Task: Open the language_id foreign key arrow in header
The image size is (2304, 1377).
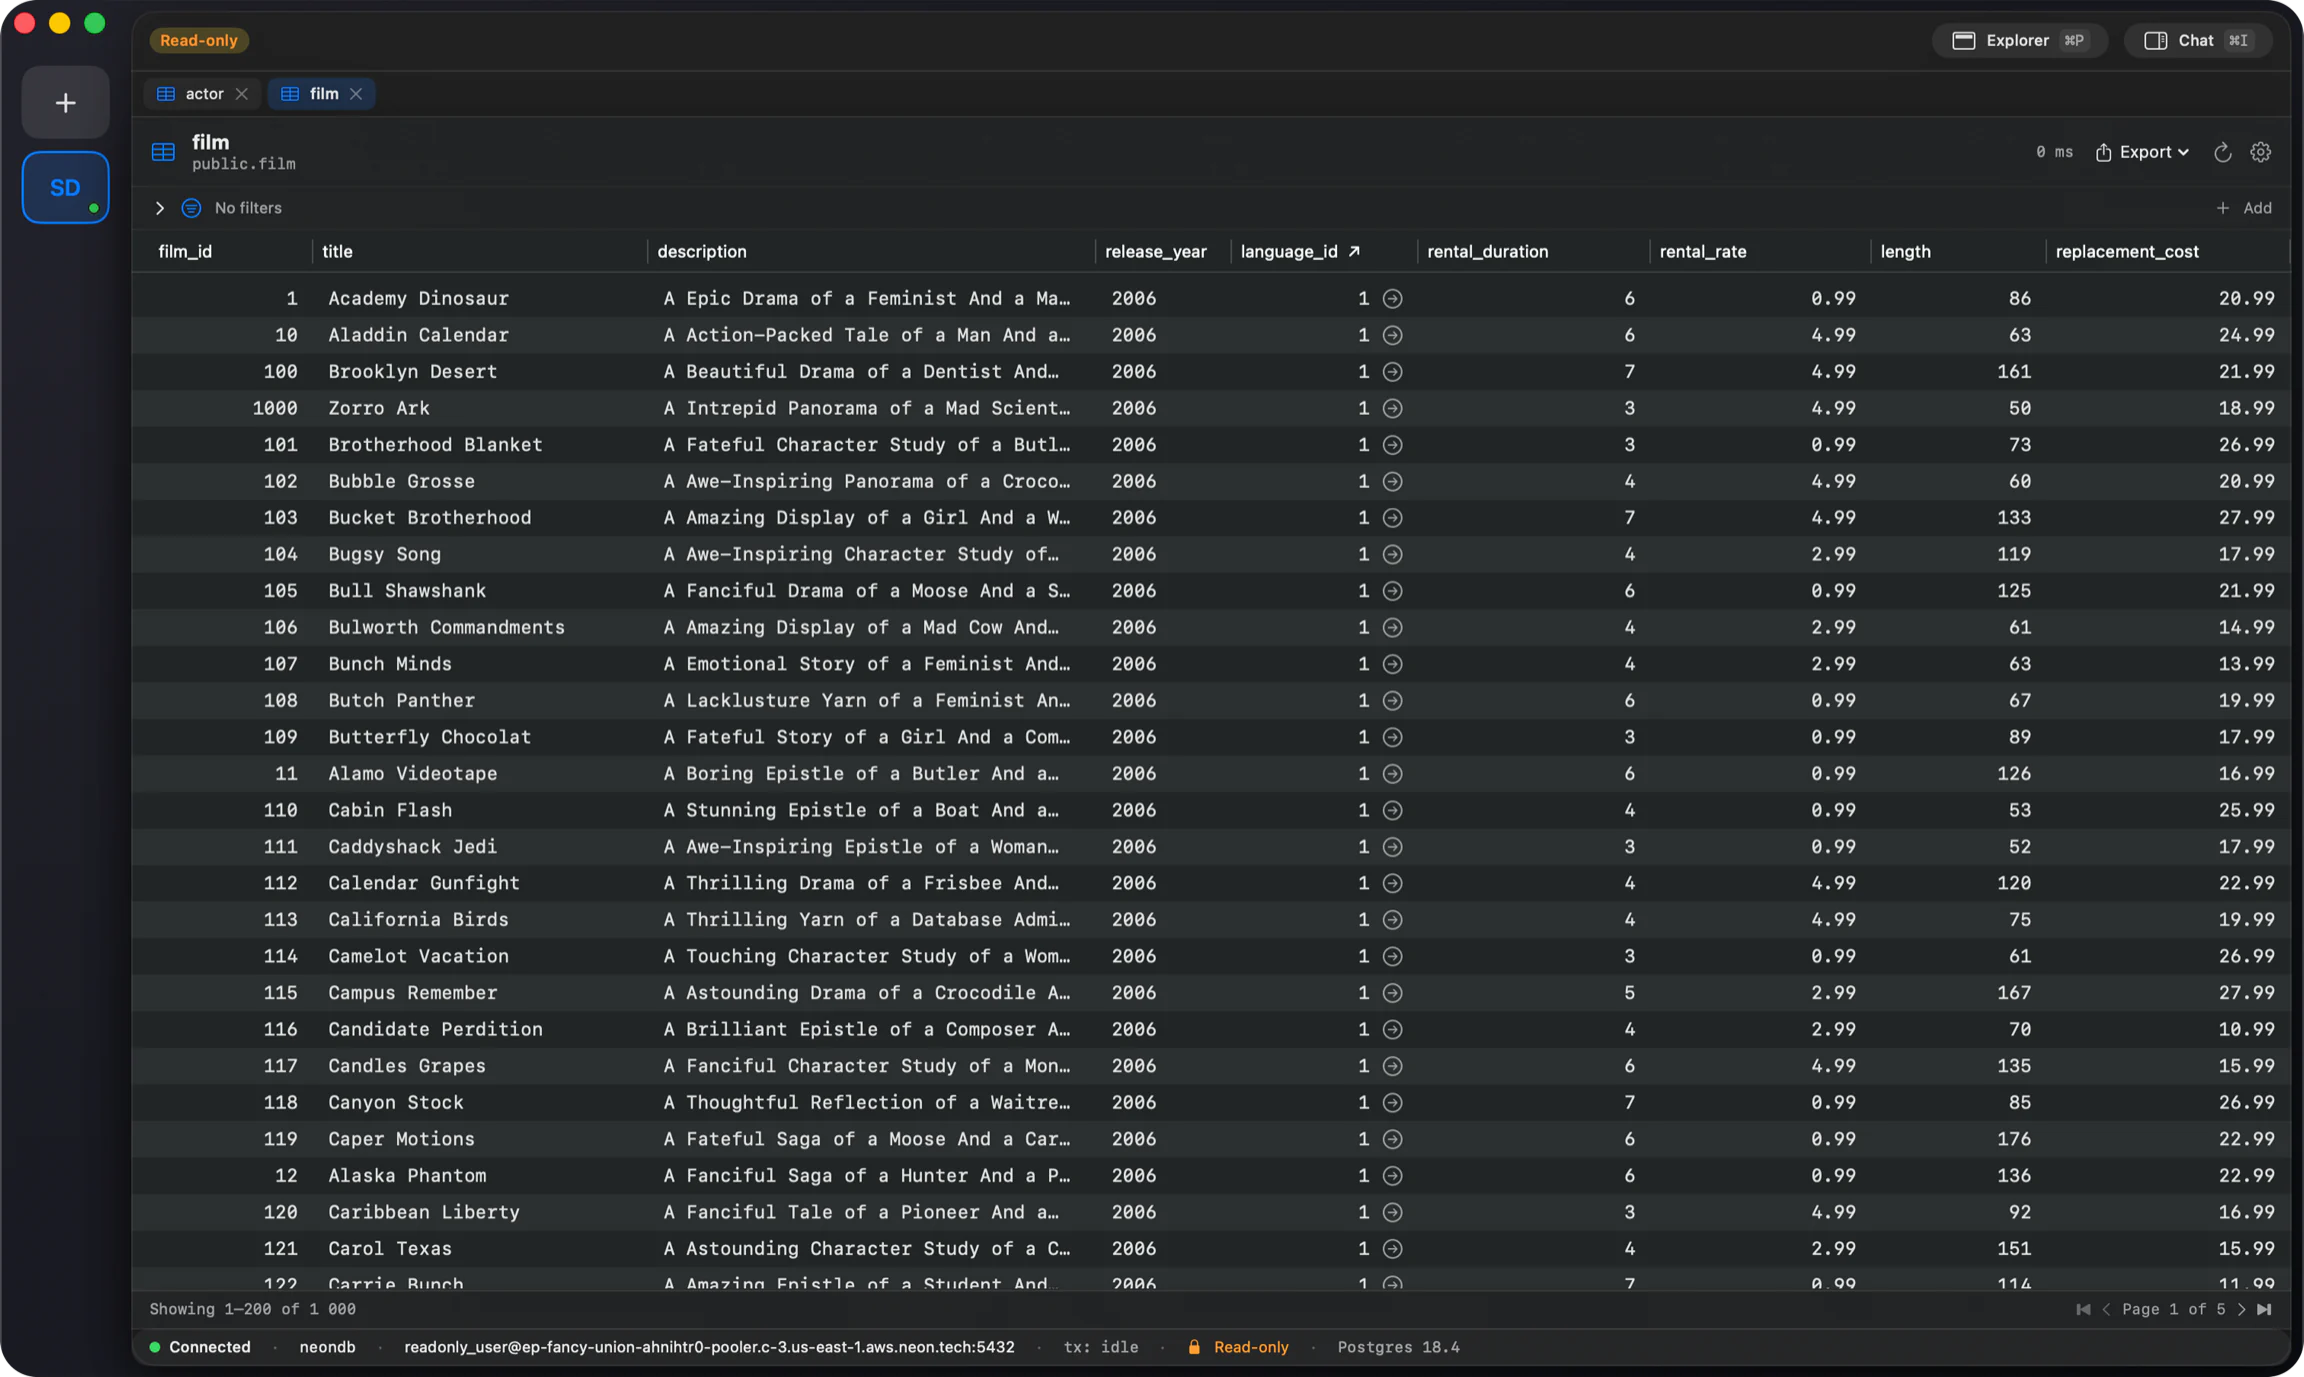Action: pyautogui.click(x=1354, y=252)
